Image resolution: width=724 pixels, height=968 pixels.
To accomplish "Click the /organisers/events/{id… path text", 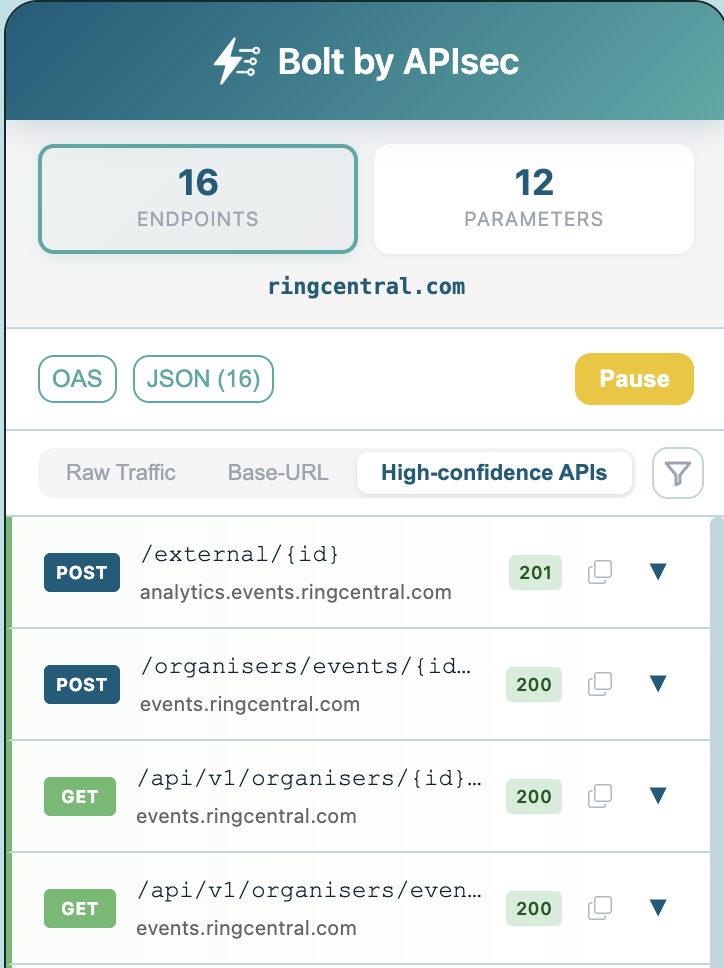I will (x=306, y=666).
